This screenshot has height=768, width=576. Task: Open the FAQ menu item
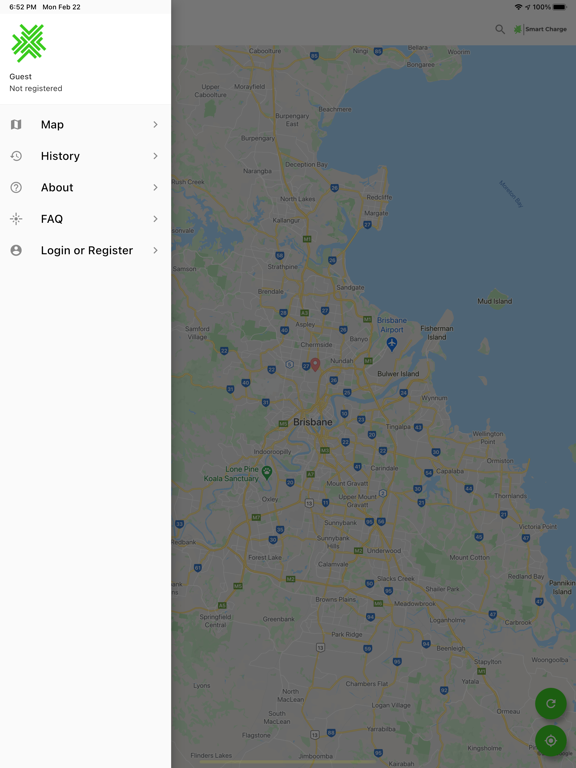[x=85, y=219]
